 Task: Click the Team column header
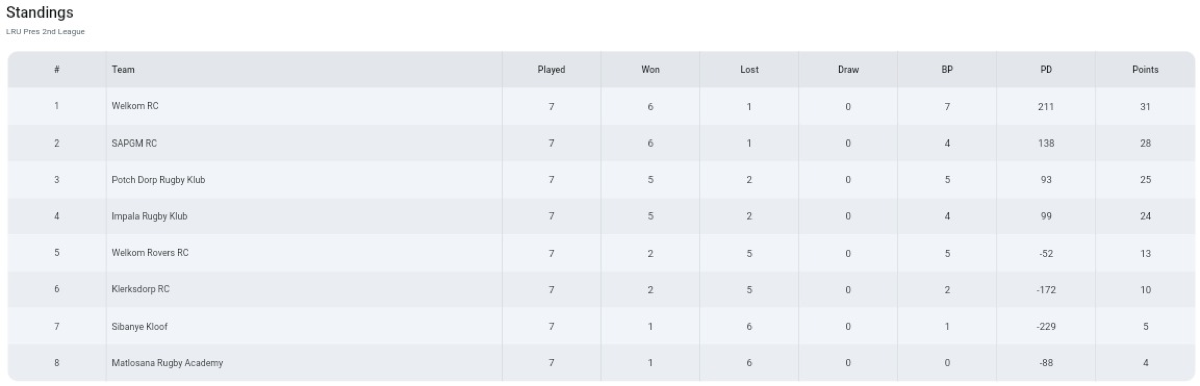(123, 70)
